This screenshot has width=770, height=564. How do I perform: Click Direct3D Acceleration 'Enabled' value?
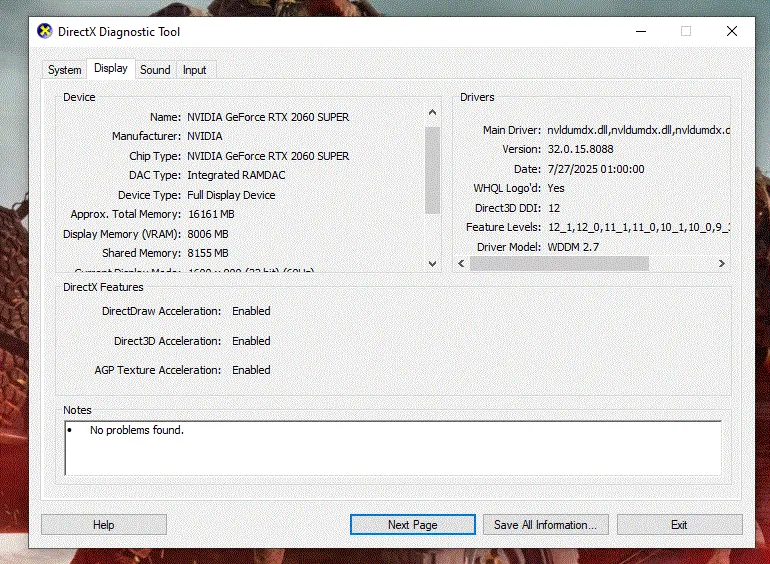[251, 341]
